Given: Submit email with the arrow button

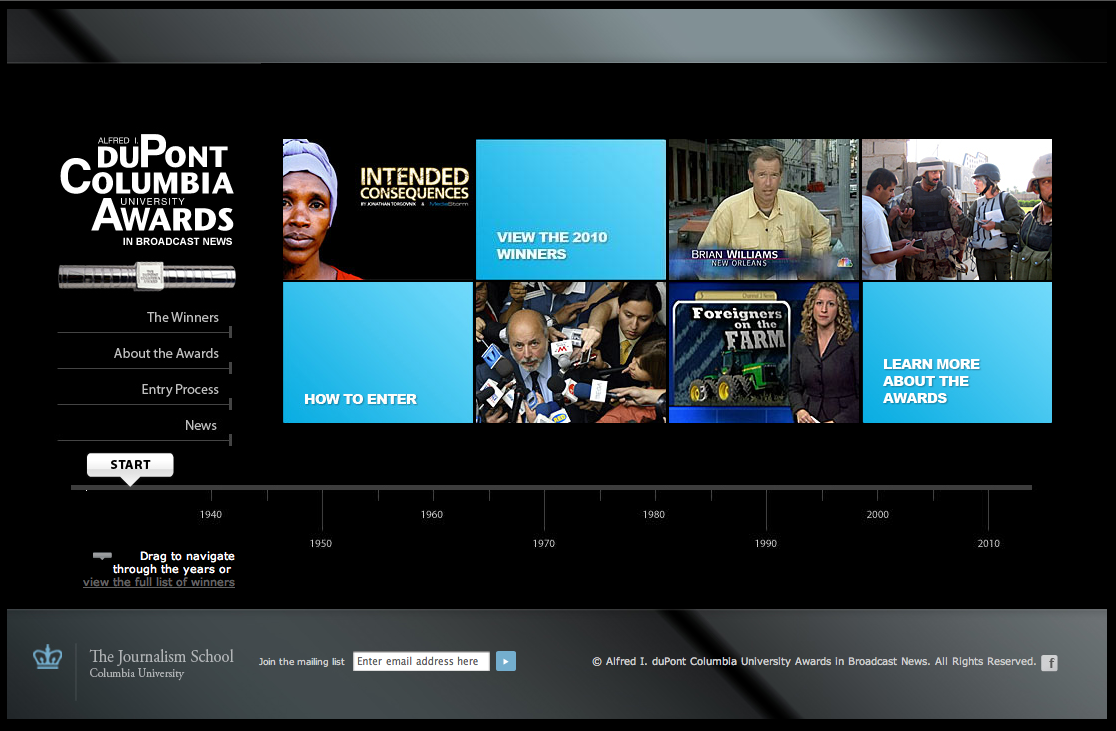Looking at the screenshot, I should click(505, 661).
